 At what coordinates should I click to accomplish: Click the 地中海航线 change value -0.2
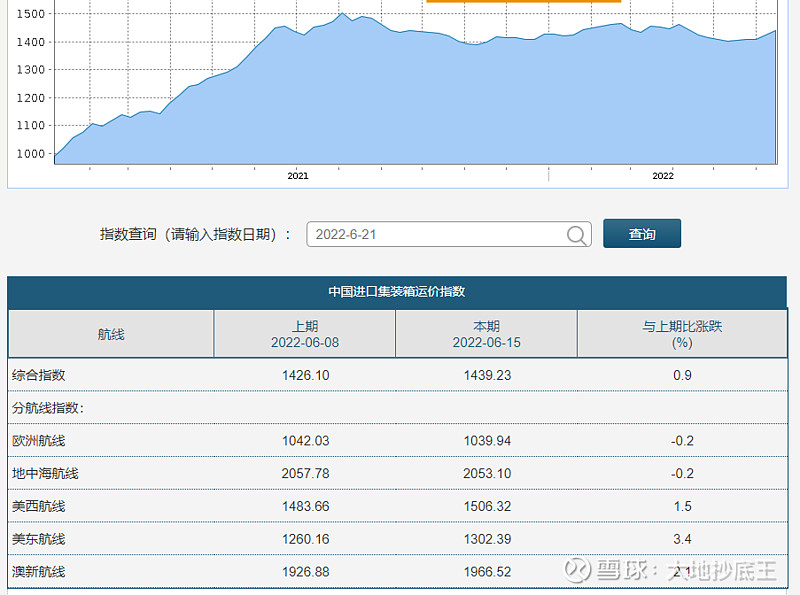coord(682,473)
